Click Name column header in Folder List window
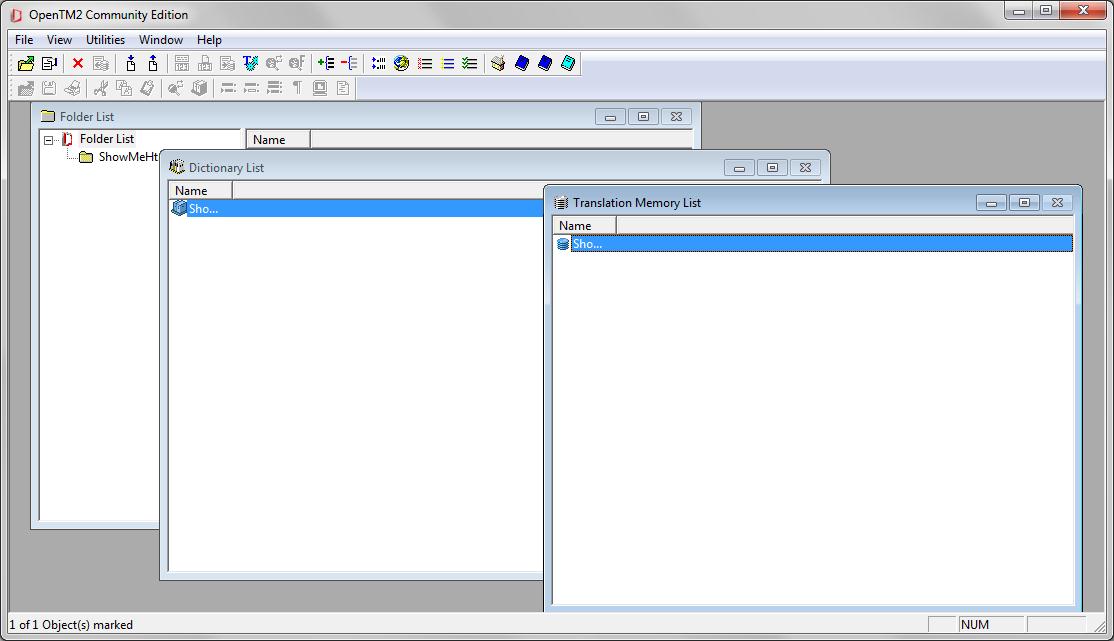 click(x=278, y=139)
